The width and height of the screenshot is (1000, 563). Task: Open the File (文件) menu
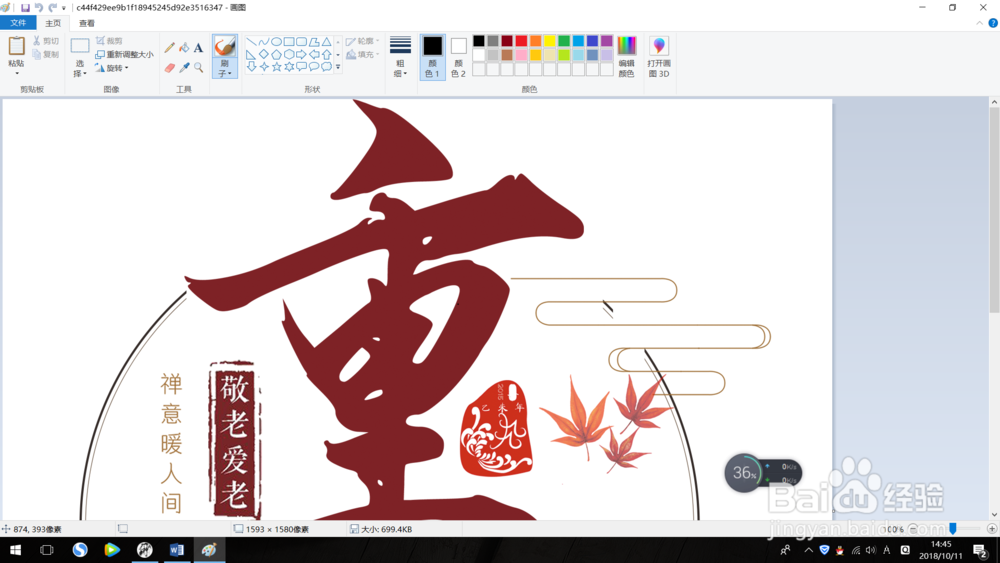(18, 23)
